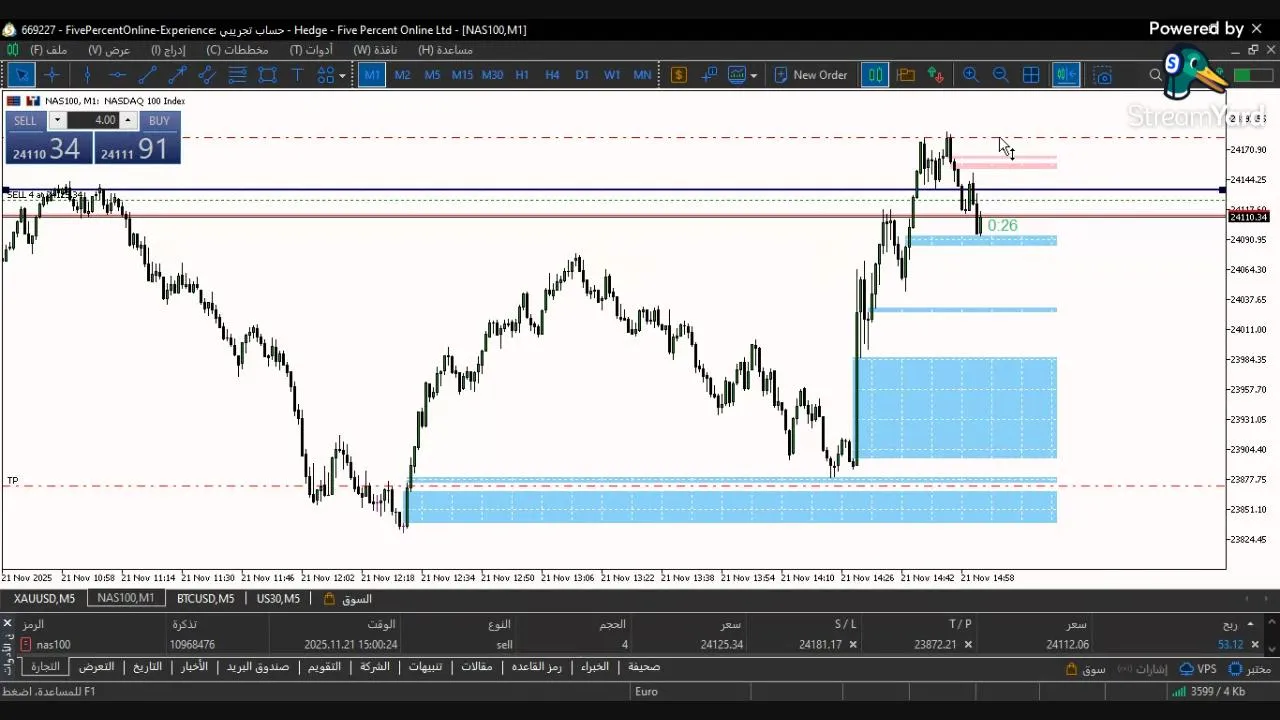
Task: Select the crosshair tool
Action: (52, 75)
